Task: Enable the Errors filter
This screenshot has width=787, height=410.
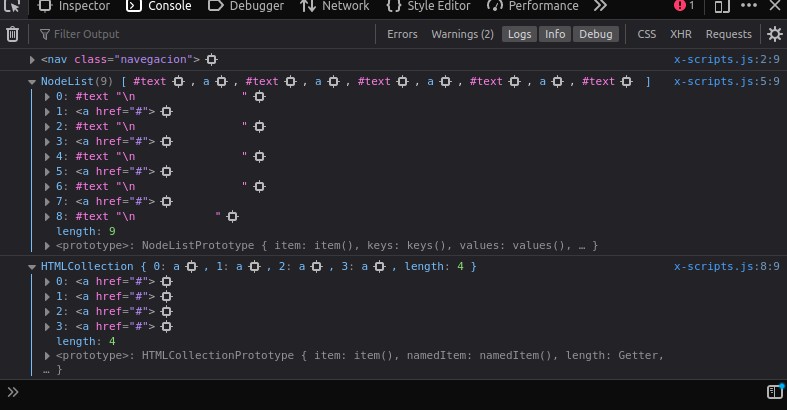Action: coord(402,34)
